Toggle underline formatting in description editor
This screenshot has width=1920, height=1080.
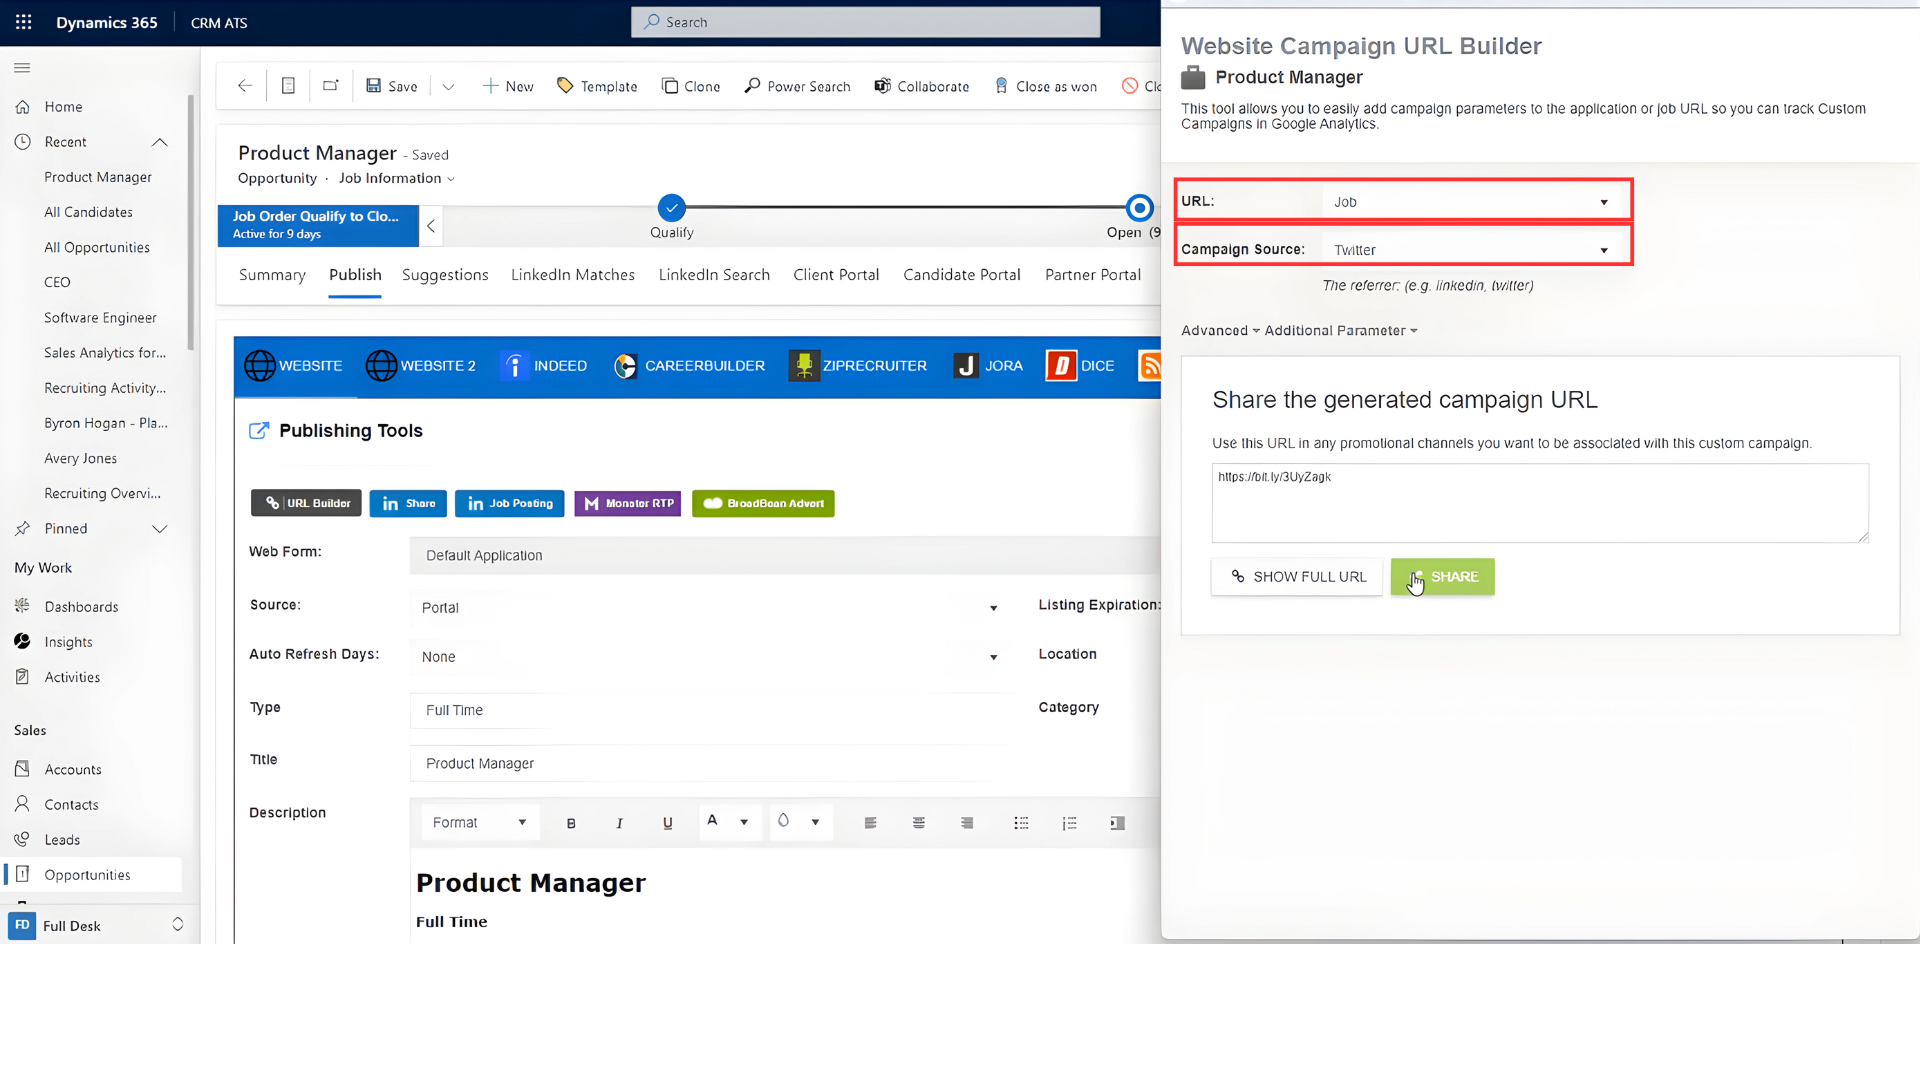tap(667, 824)
